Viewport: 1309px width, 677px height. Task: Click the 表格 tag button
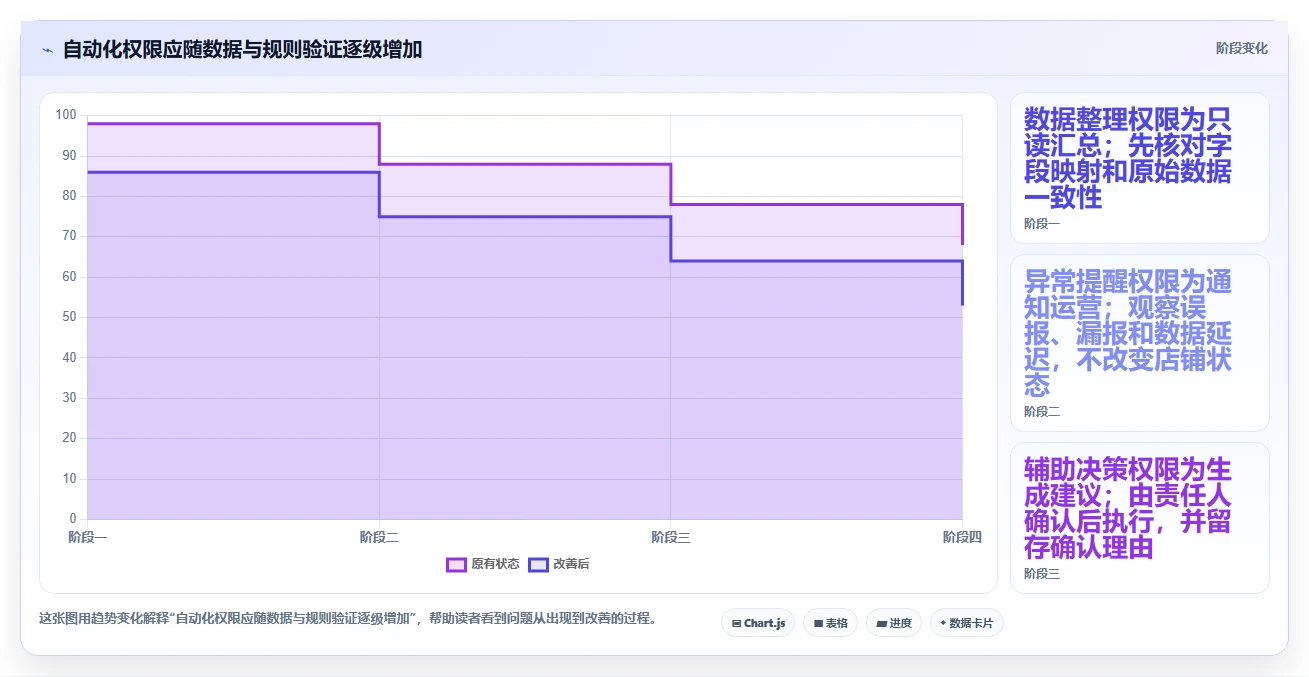(830, 623)
